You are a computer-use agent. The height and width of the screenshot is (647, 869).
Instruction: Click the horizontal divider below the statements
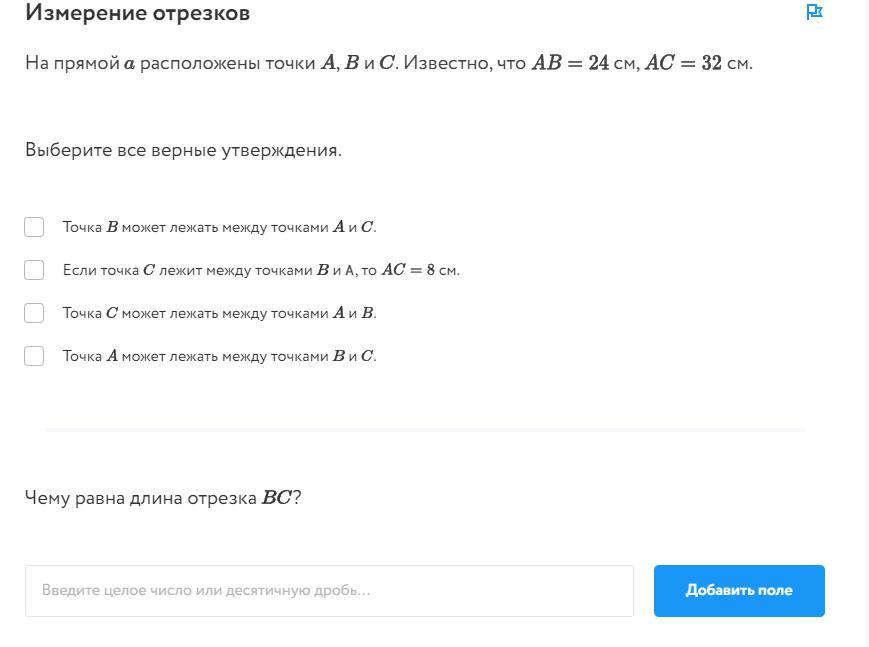click(x=425, y=429)
